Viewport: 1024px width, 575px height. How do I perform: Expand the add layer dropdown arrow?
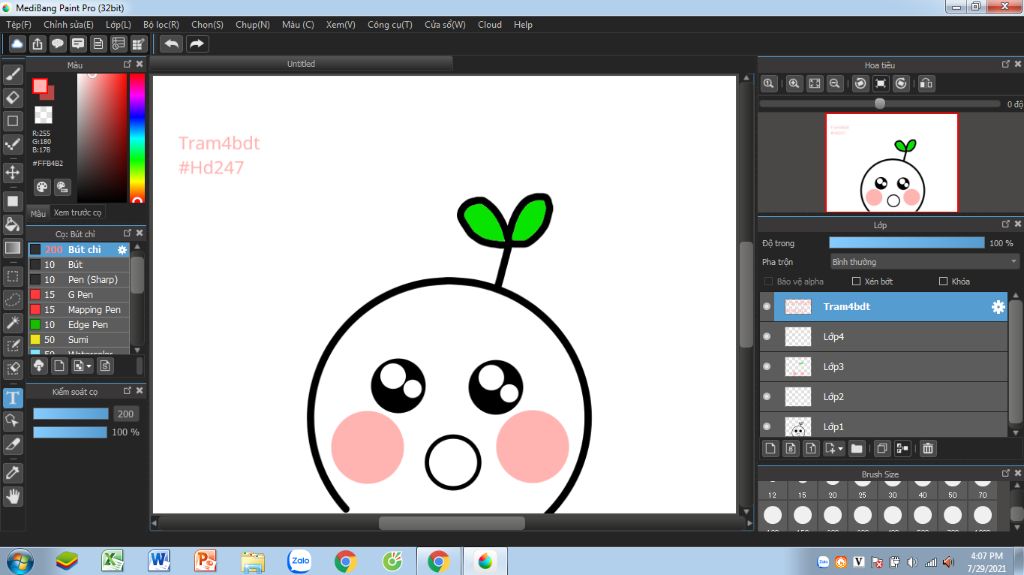[x=840, y=450]
